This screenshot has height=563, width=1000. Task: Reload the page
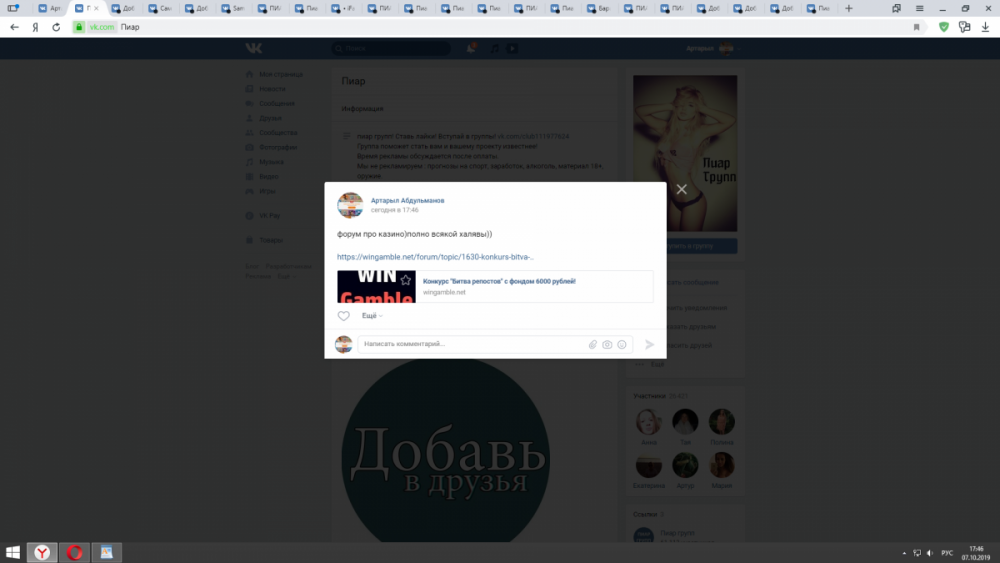(x=56, y=27)
